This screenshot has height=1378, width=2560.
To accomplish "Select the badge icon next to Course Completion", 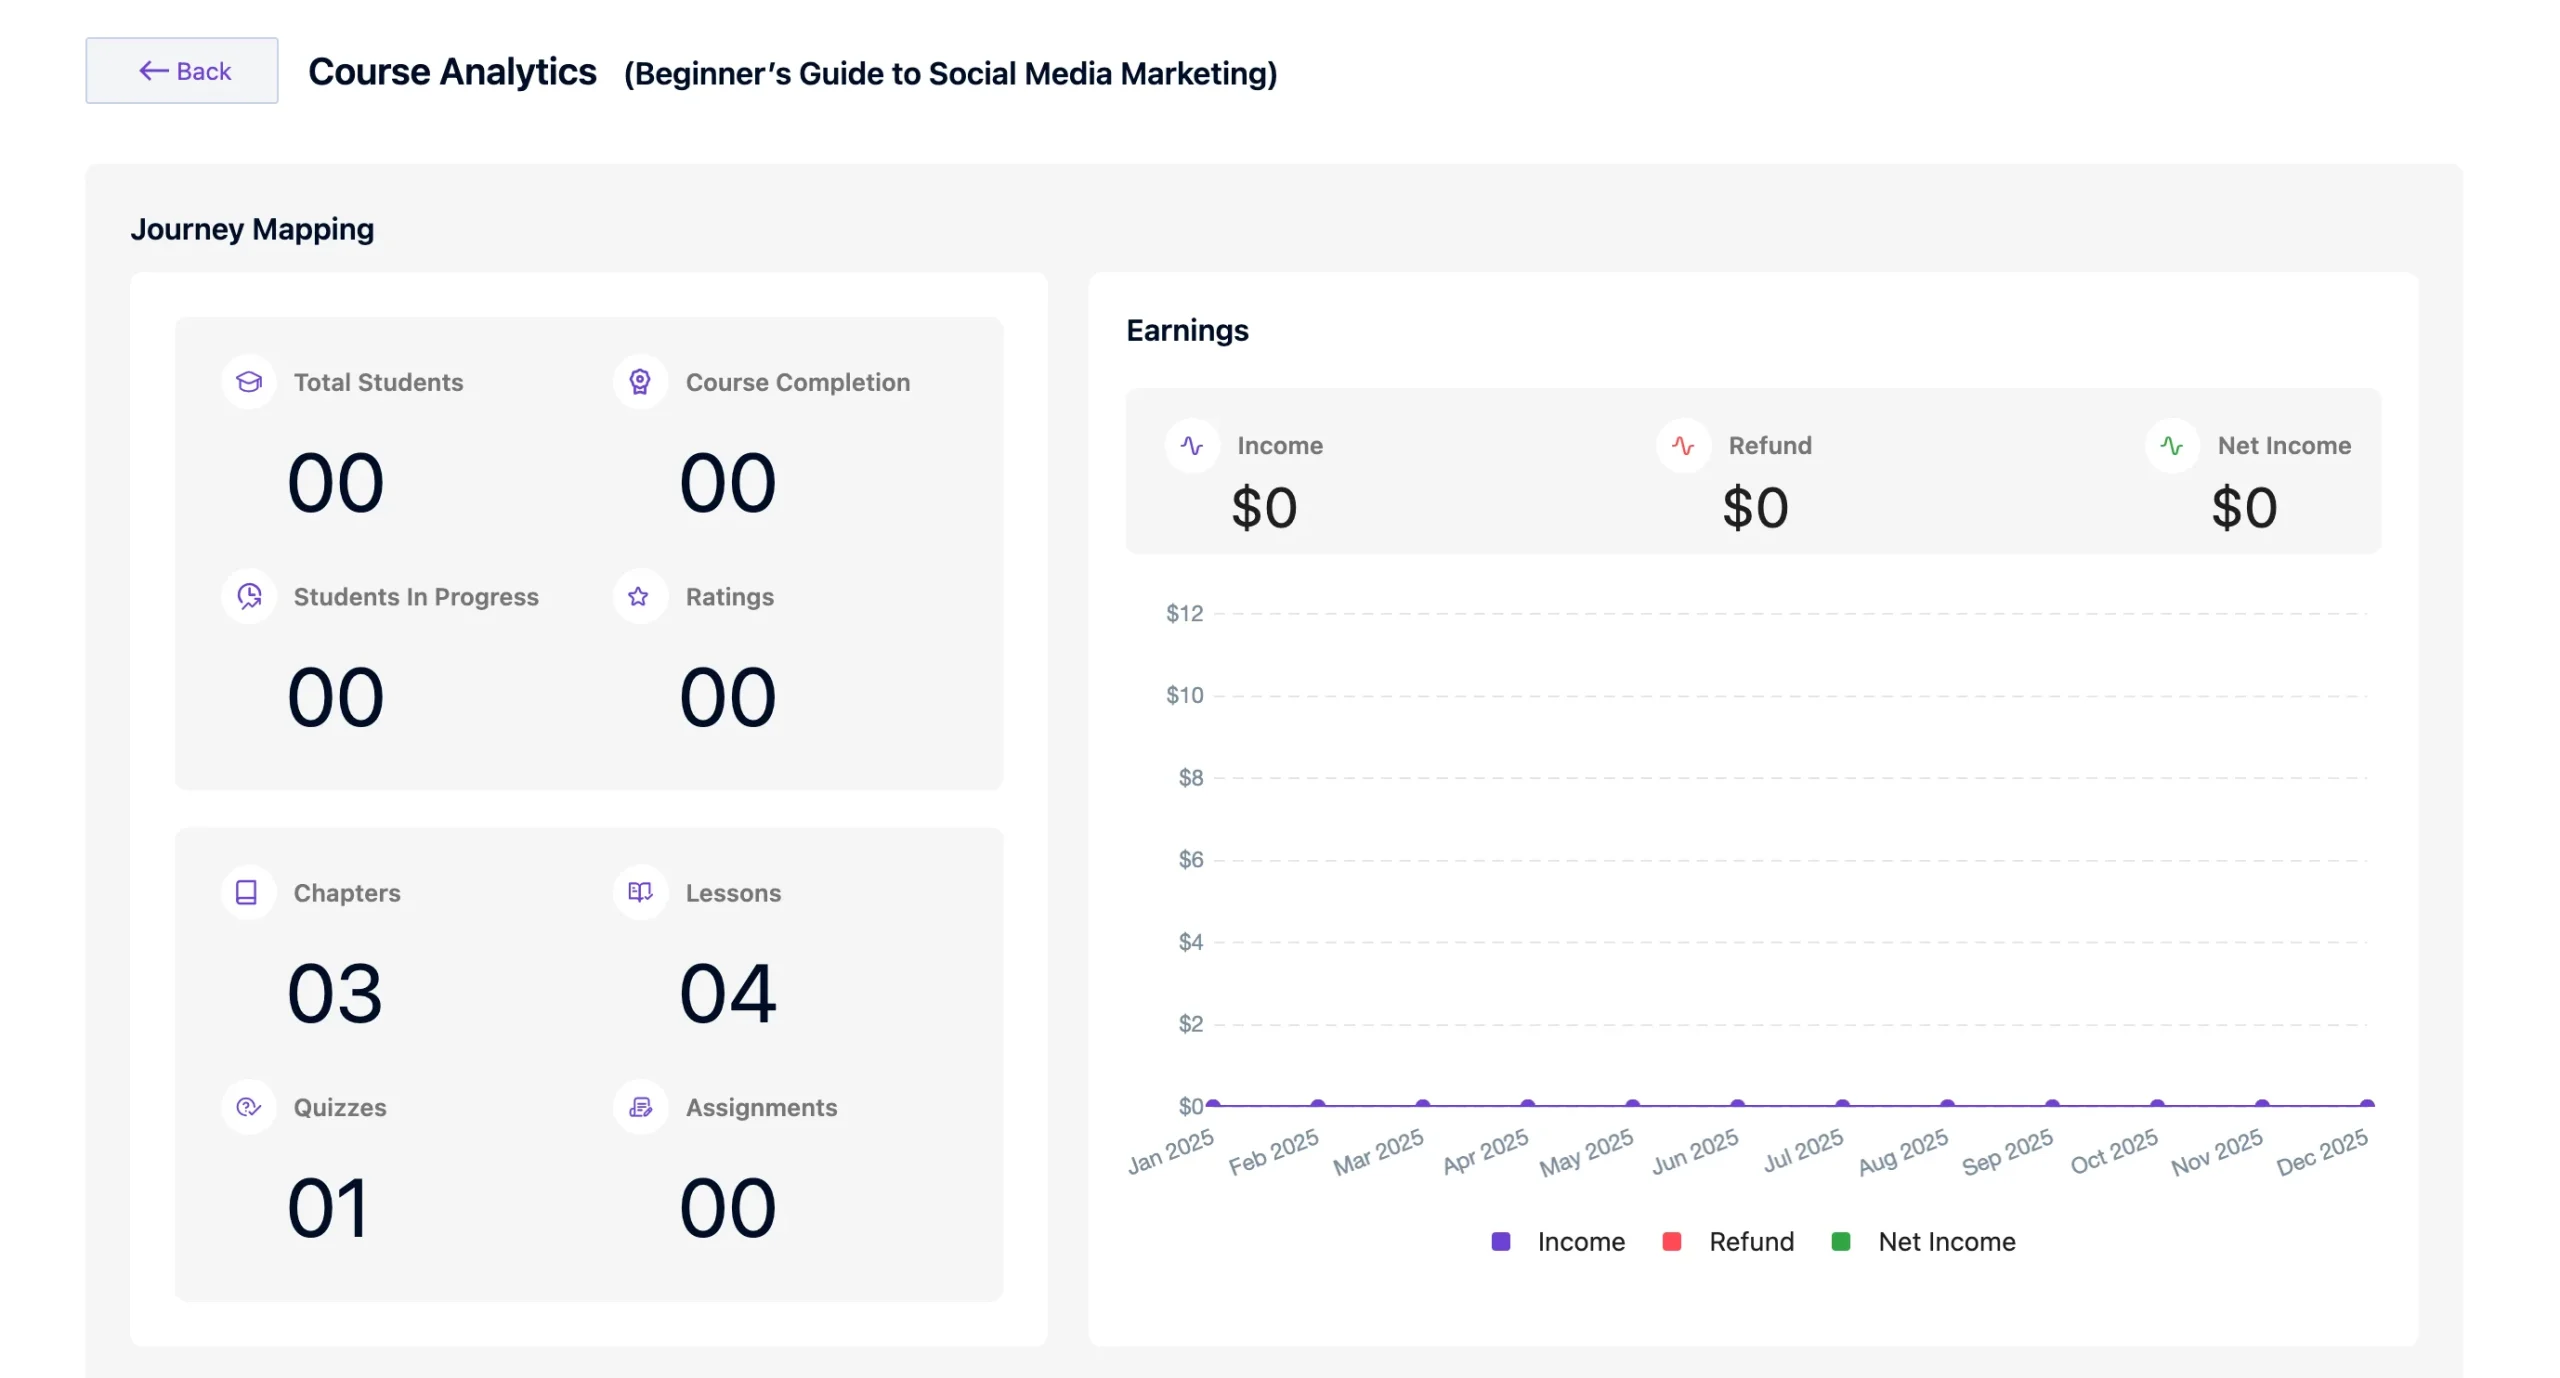I will 640,381.
